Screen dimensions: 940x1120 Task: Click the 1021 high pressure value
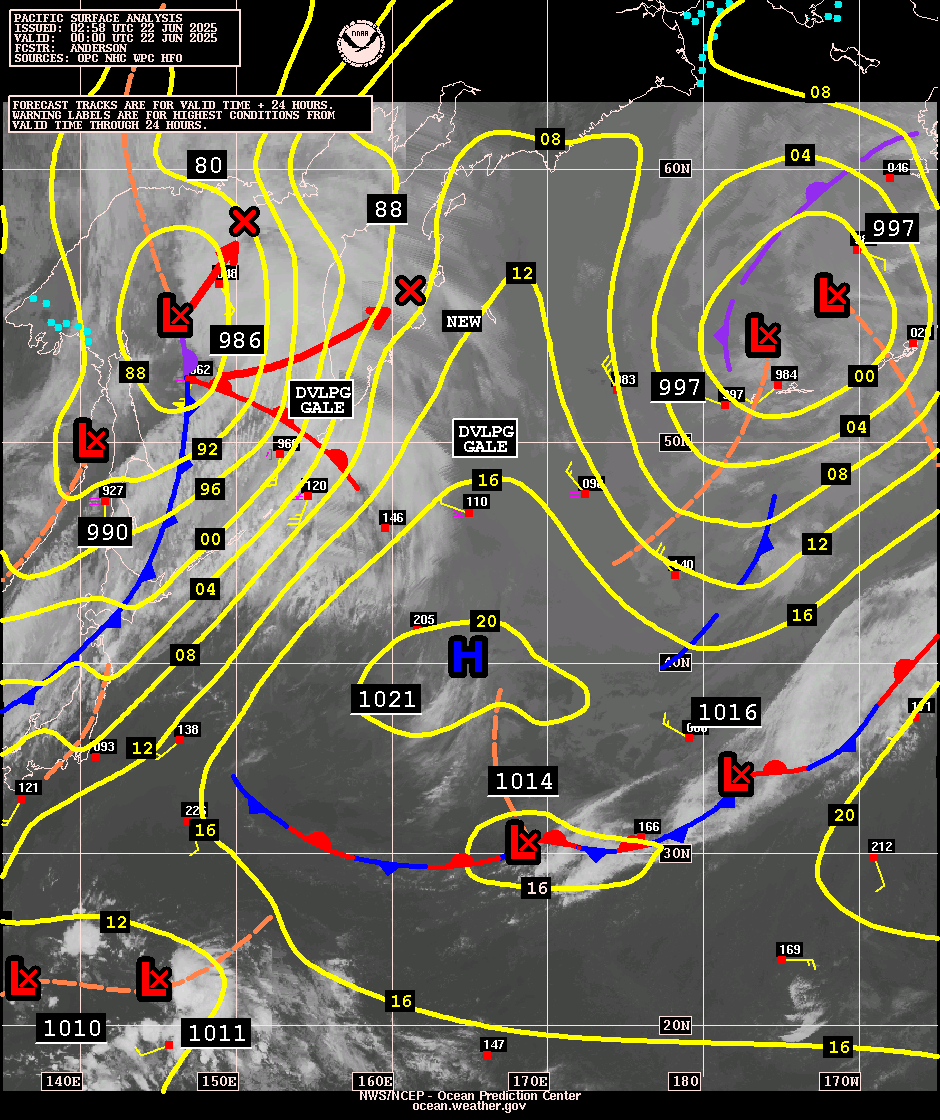point(386,699)
